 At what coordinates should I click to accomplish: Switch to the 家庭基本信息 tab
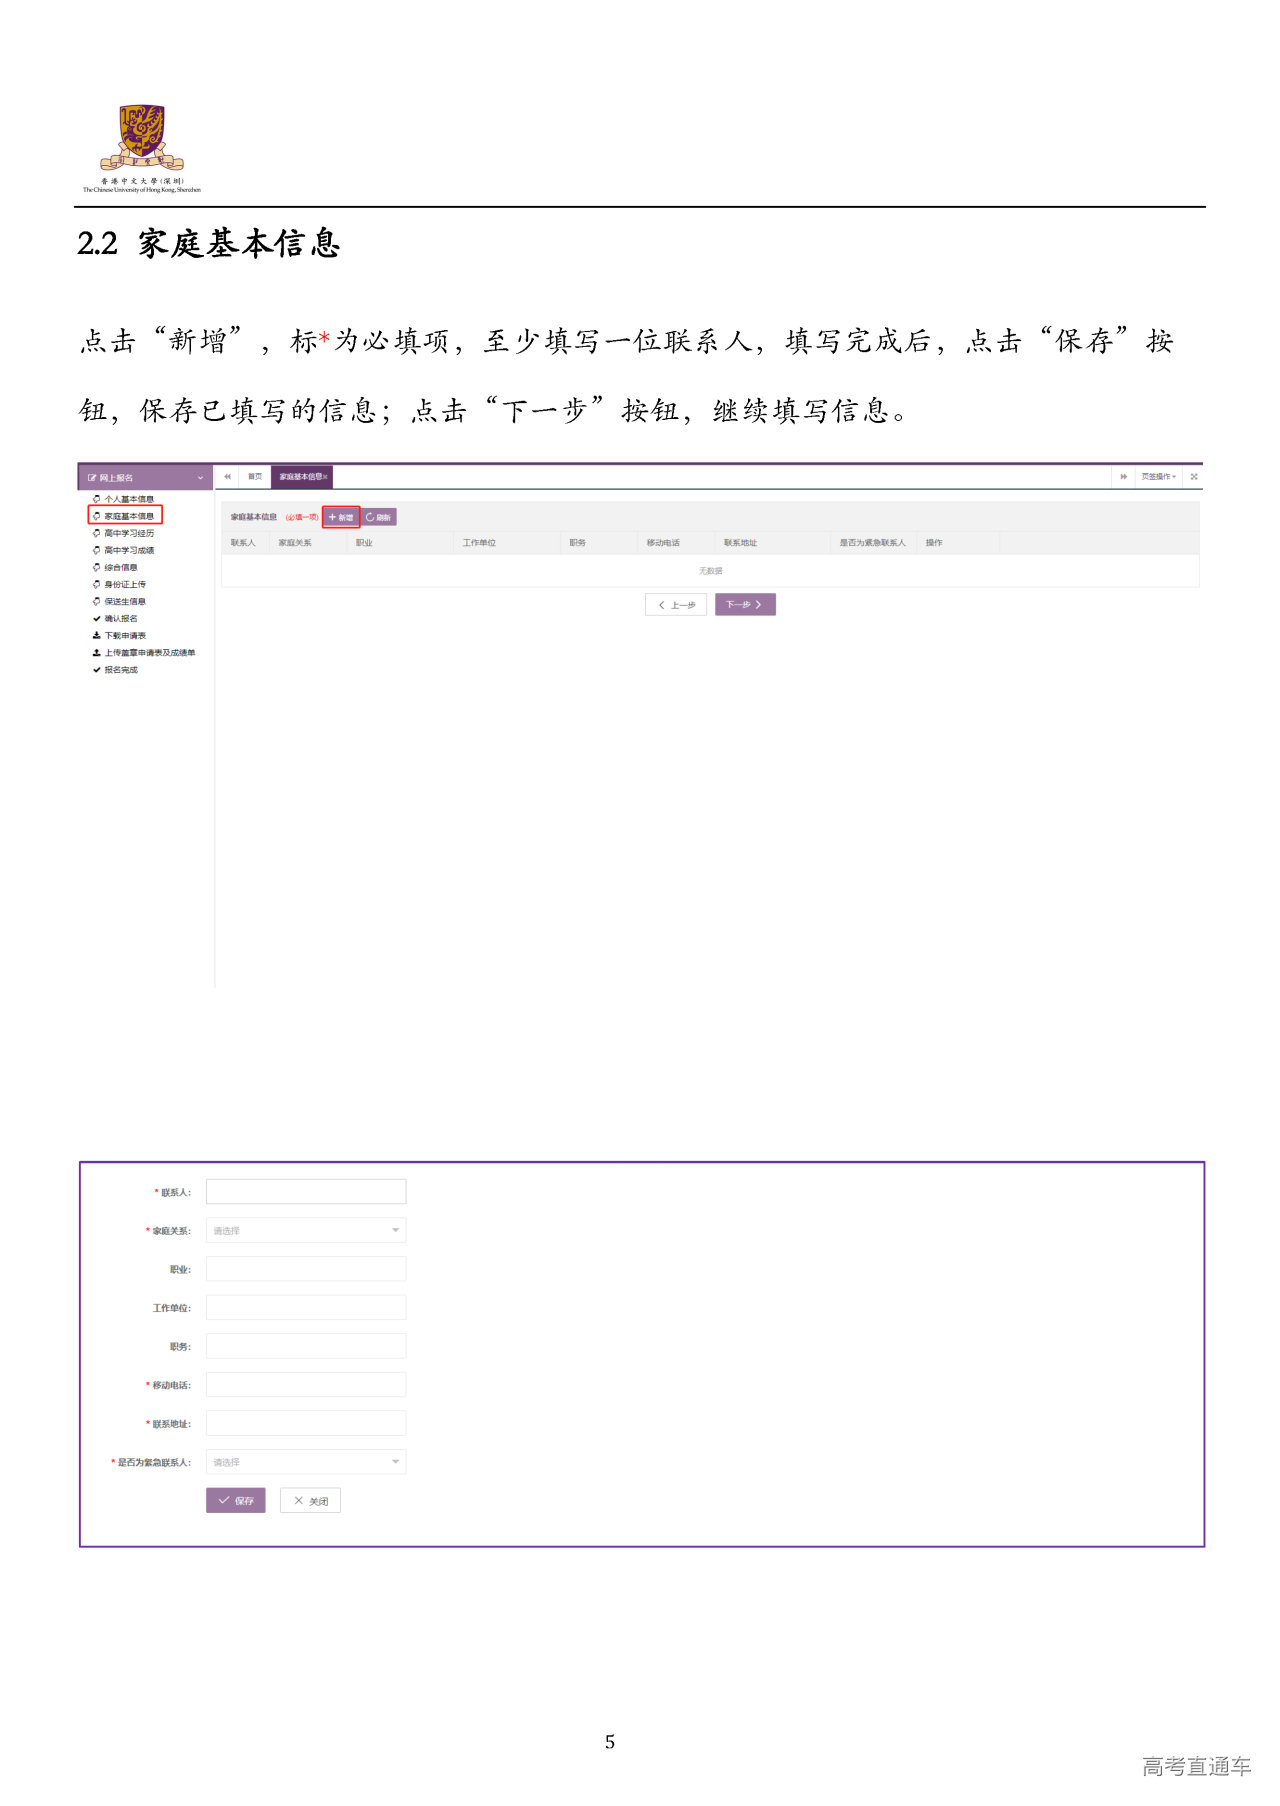(300, 477)
